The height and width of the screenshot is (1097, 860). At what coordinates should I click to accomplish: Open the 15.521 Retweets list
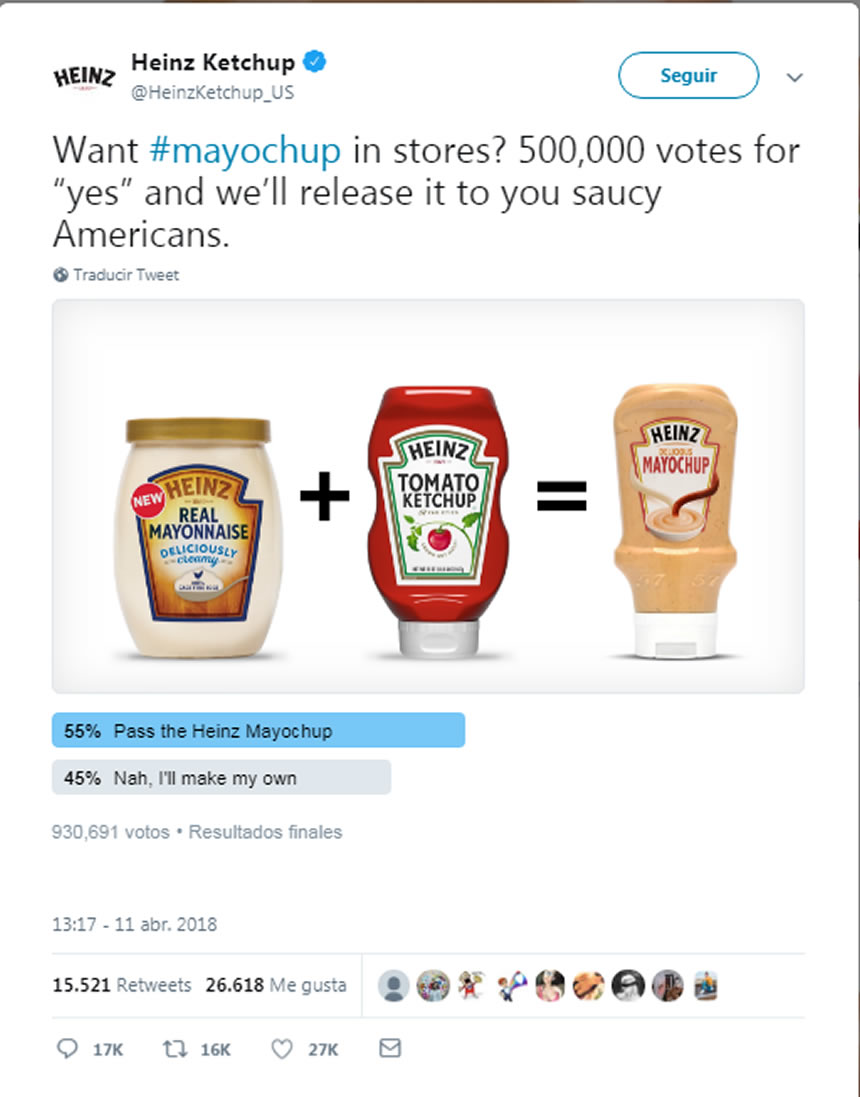coord(121,985)
